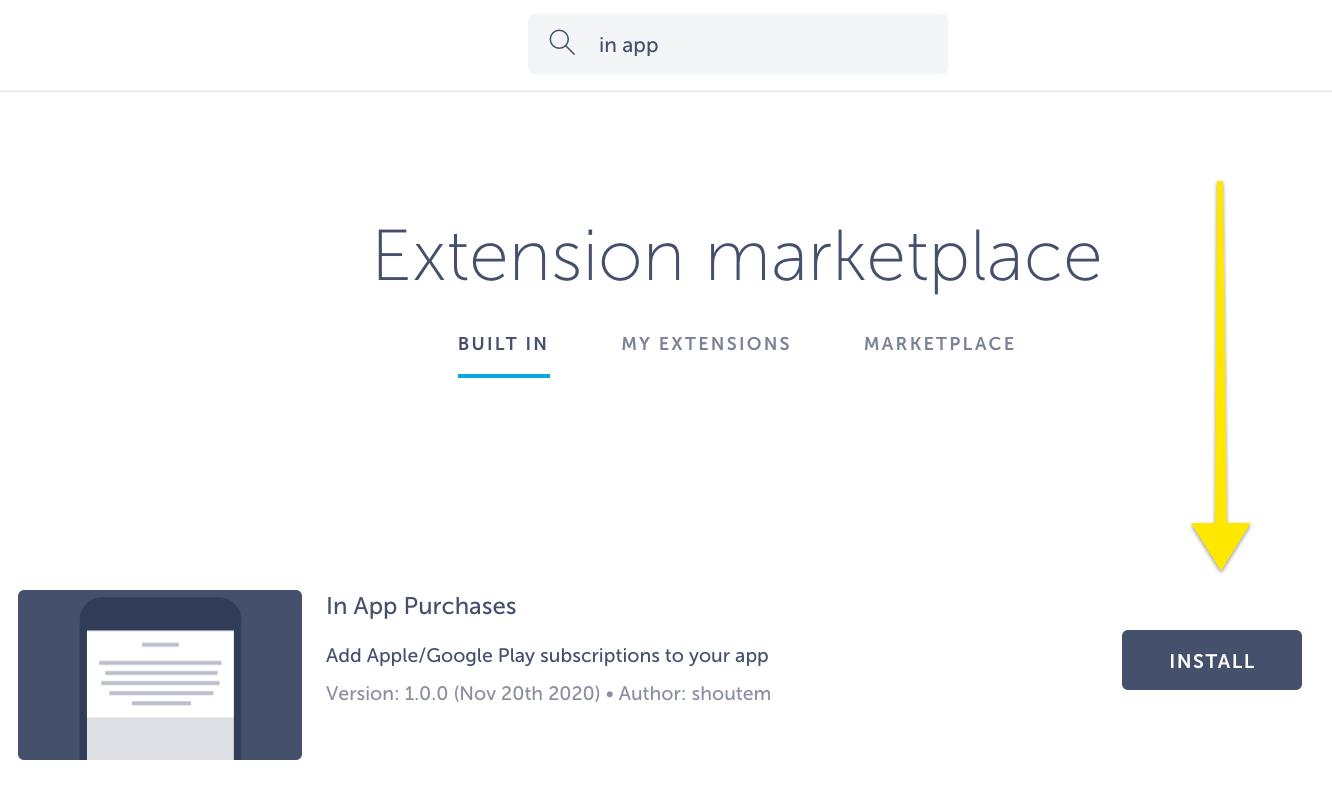Select the BUILT IN tab

point(503,343)
